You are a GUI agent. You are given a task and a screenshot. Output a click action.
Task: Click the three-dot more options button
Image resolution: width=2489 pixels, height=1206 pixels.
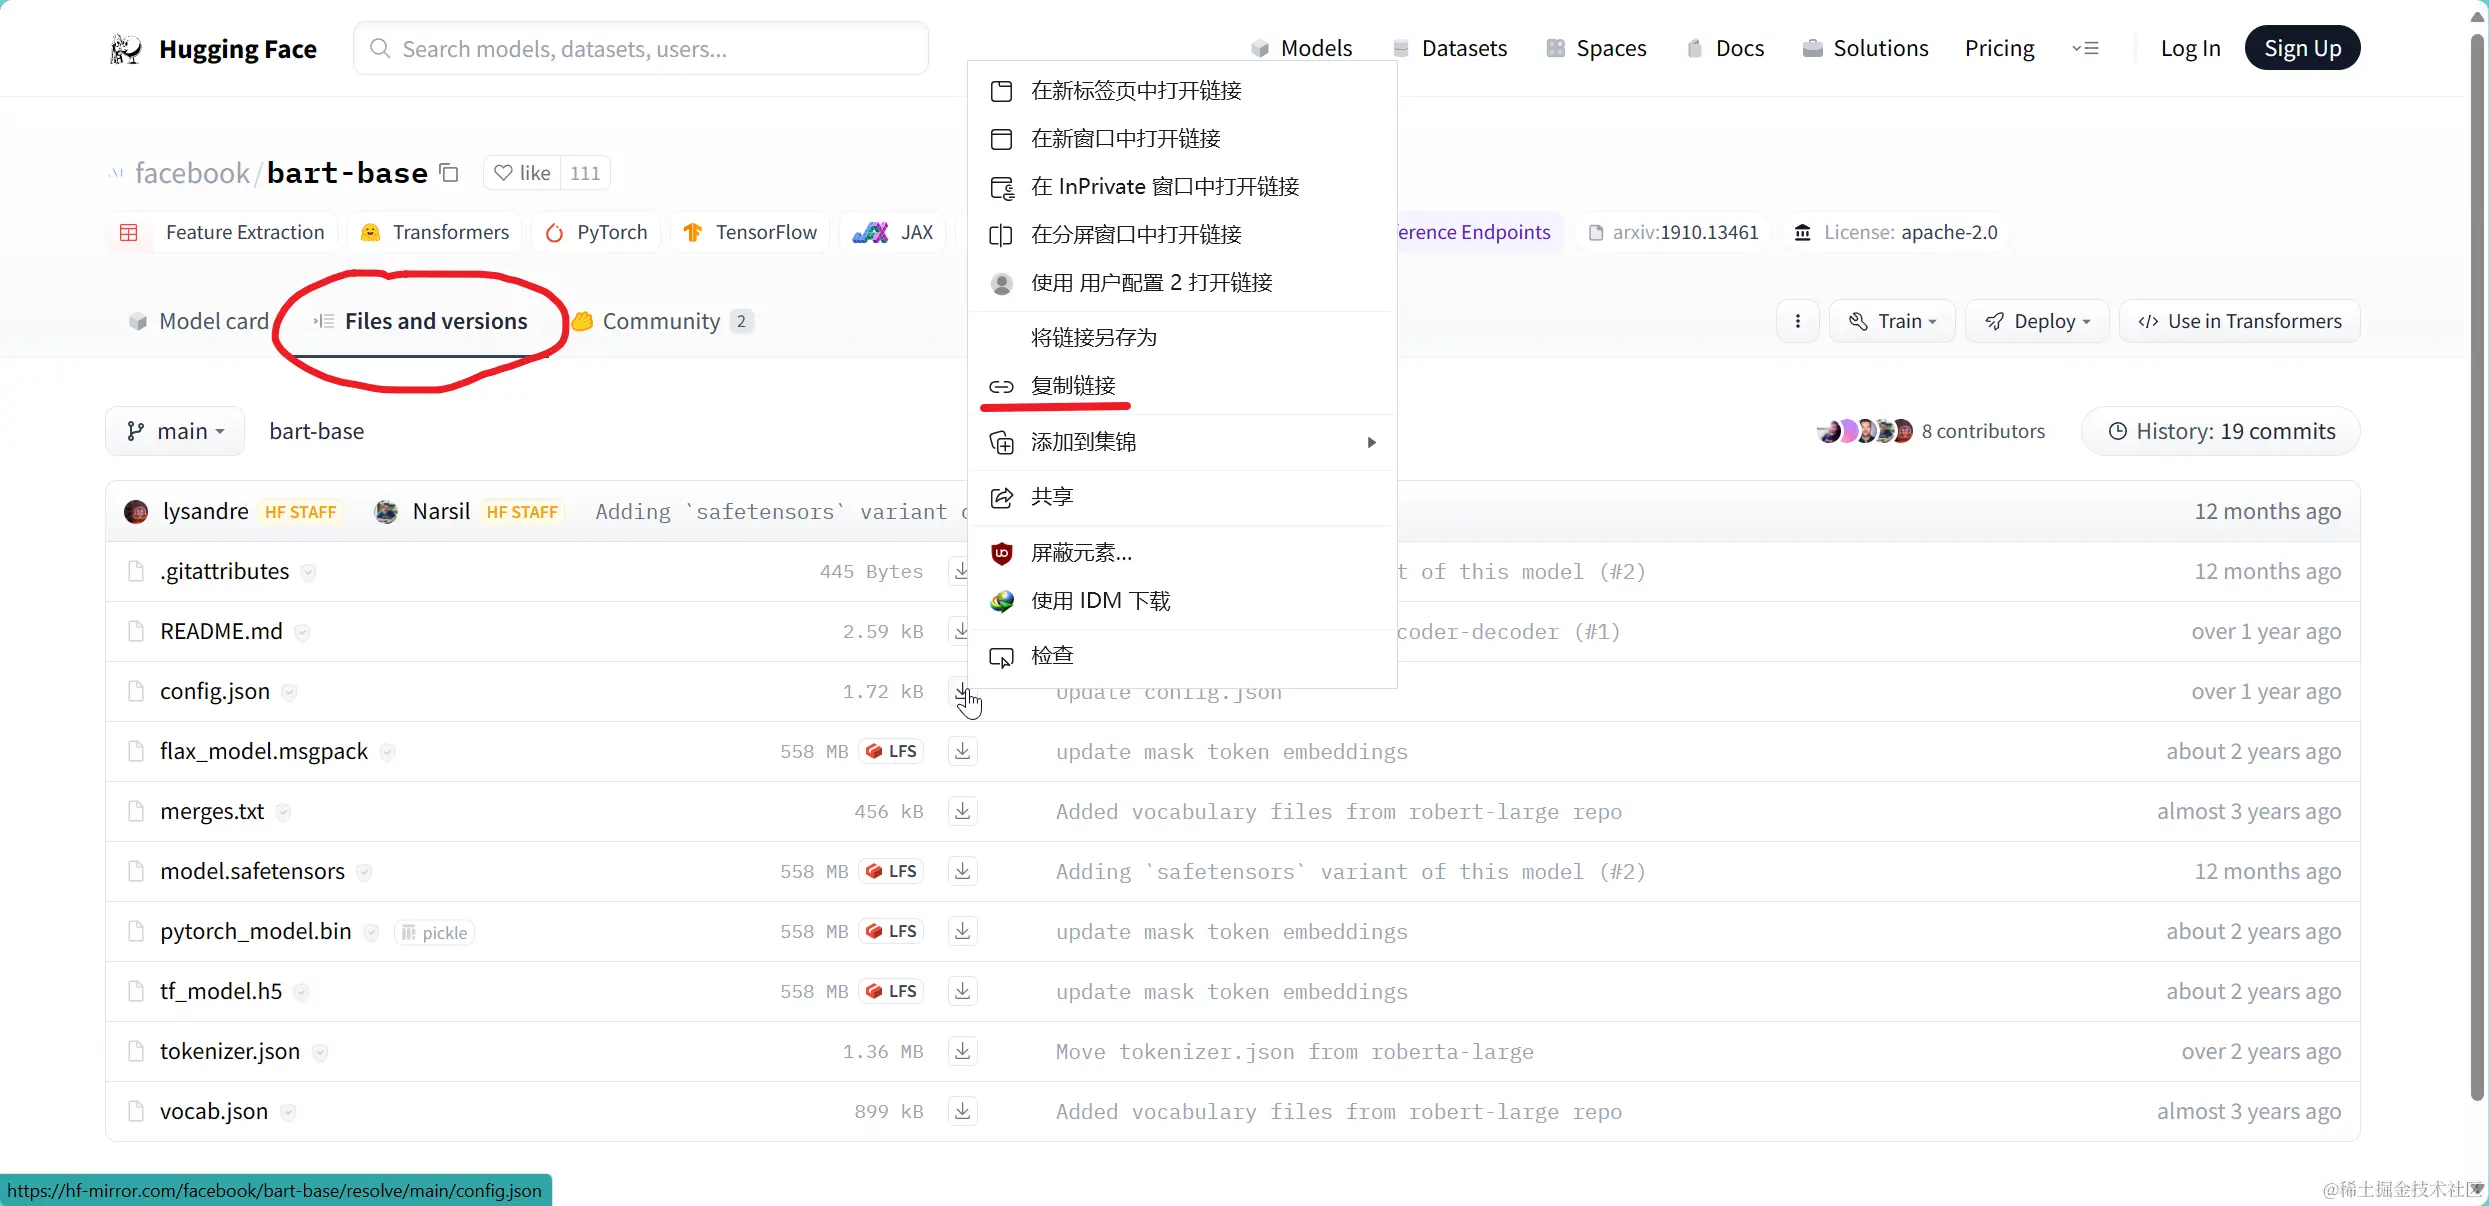[x=1797, y=321]
